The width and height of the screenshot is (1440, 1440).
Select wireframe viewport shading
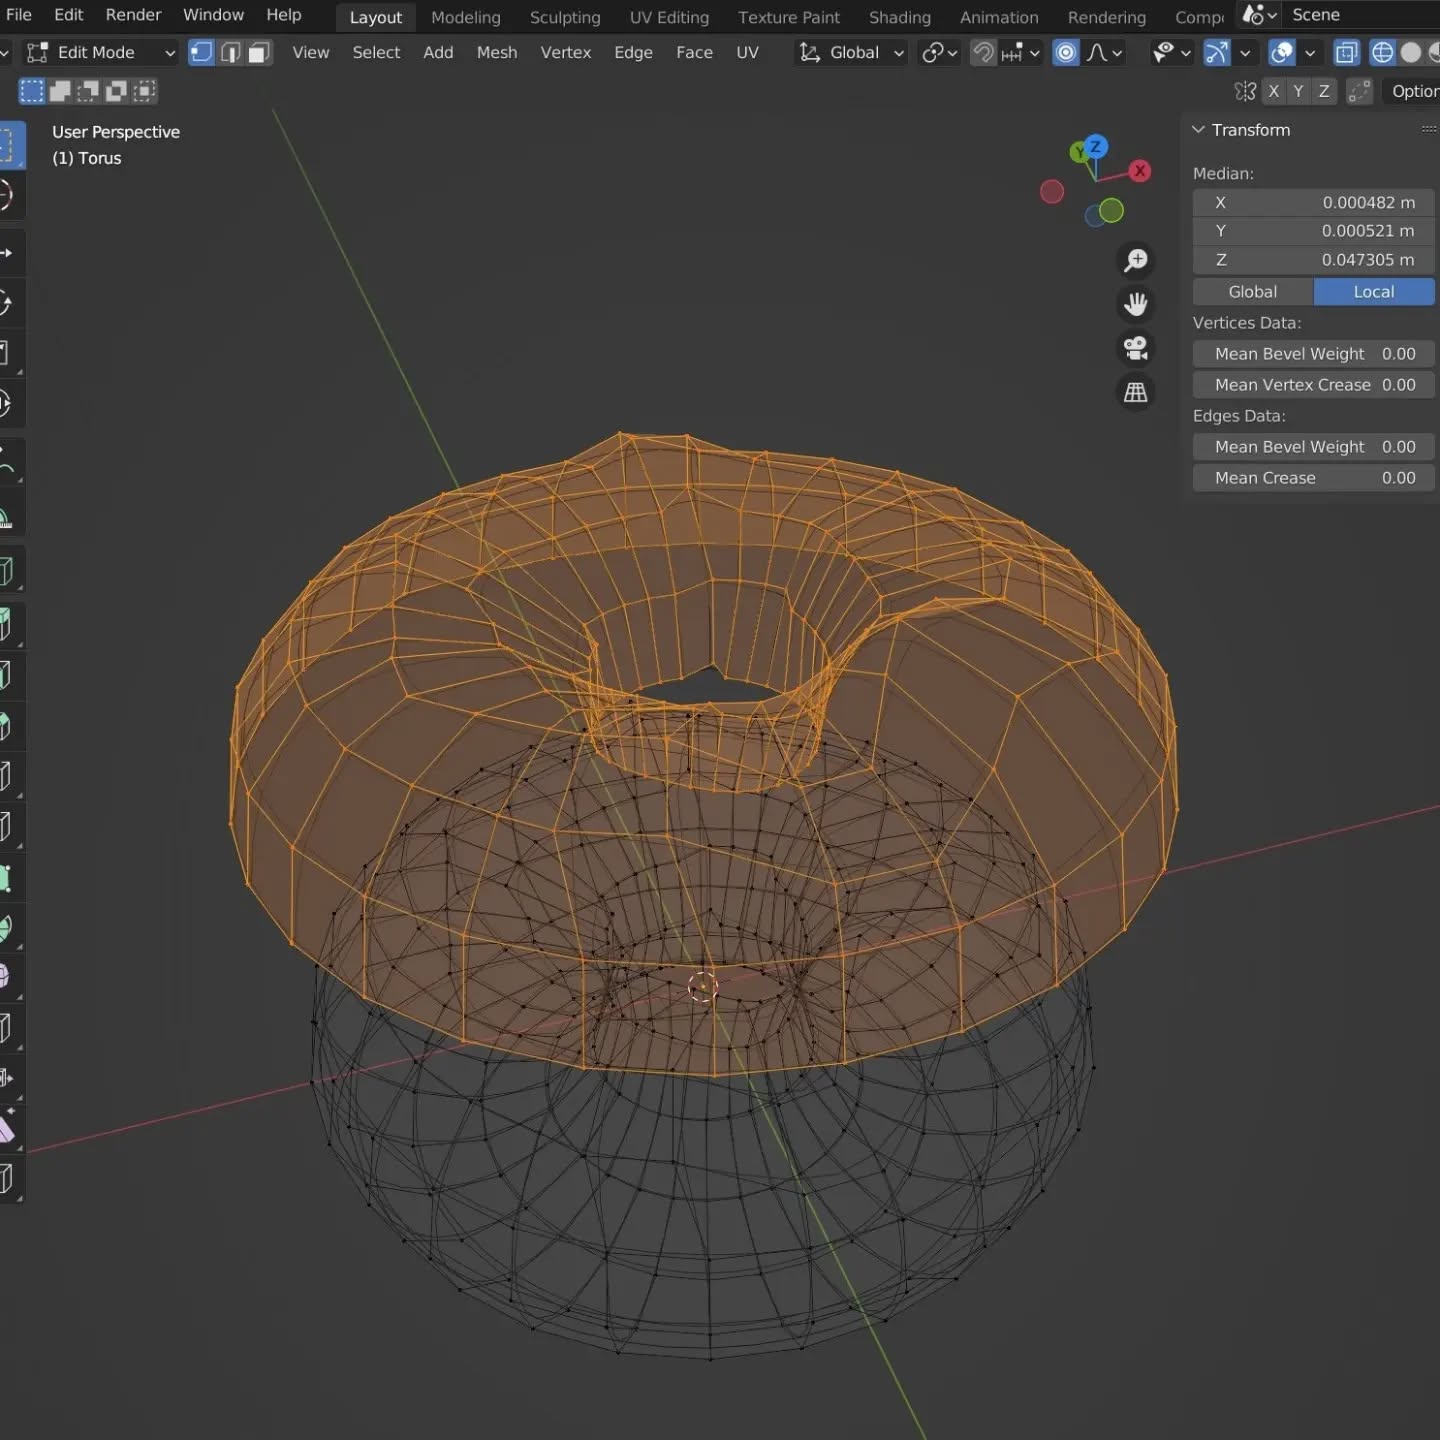1381,53
